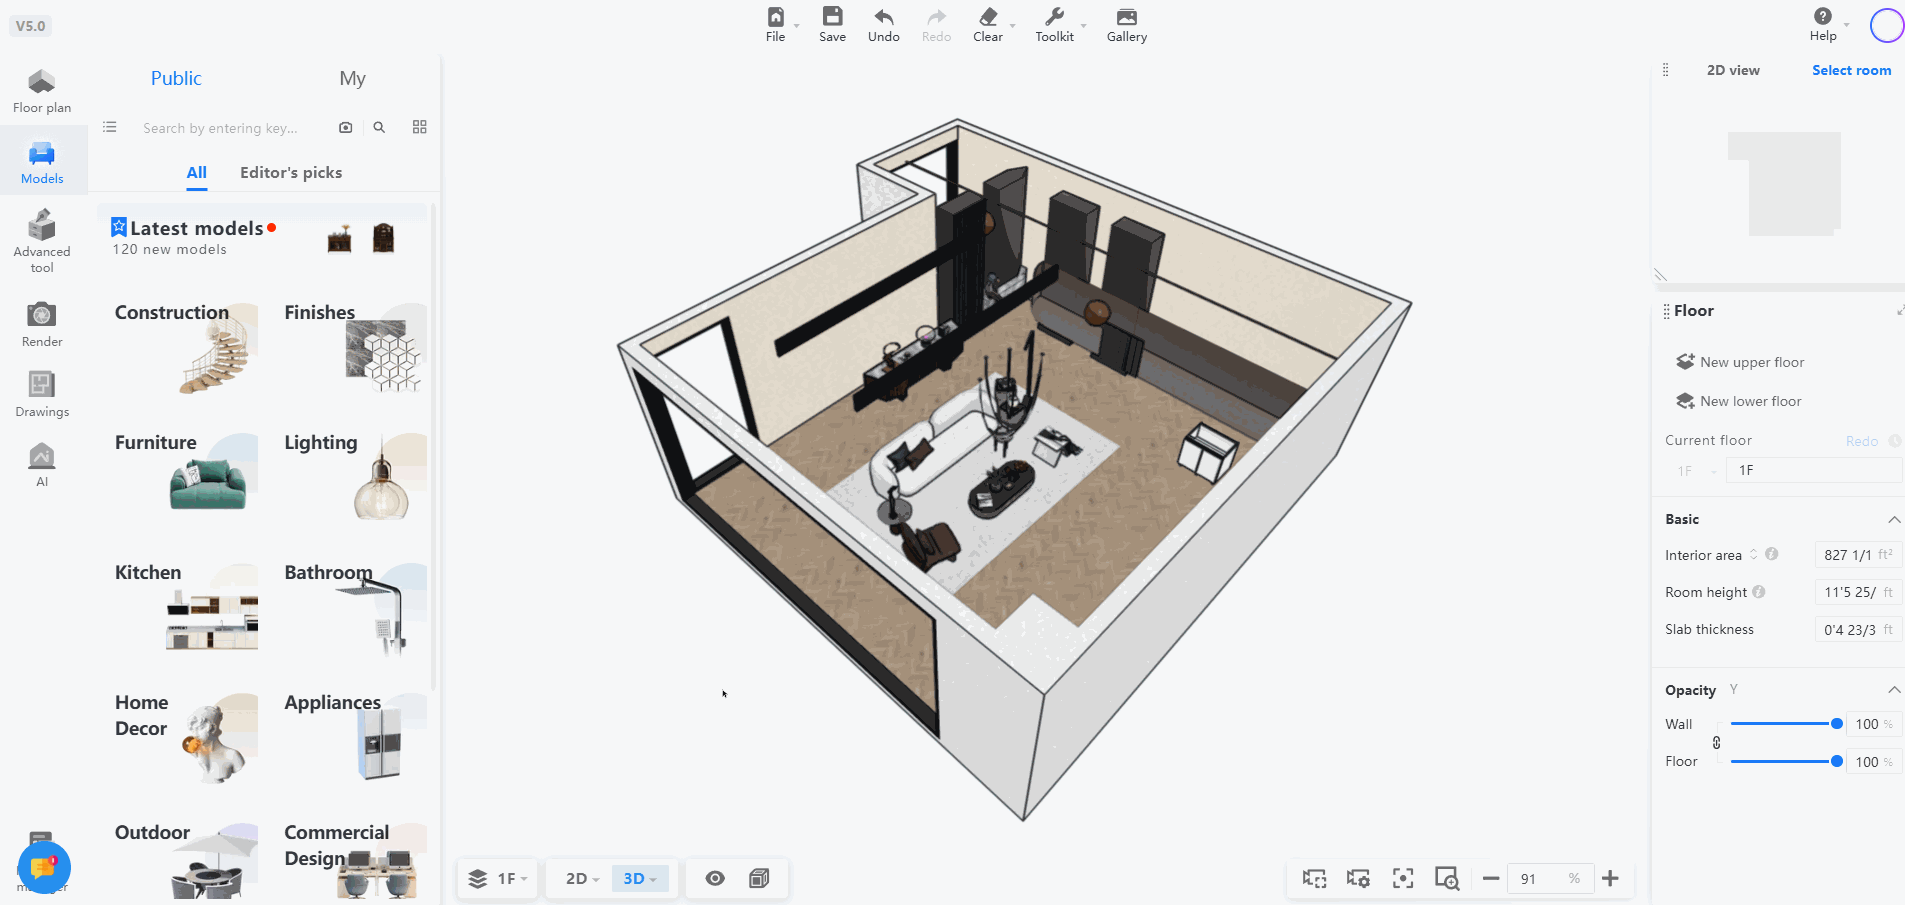Switch to the My tab
Viewport: 1905px width, 905px height.
coord(352,78)
